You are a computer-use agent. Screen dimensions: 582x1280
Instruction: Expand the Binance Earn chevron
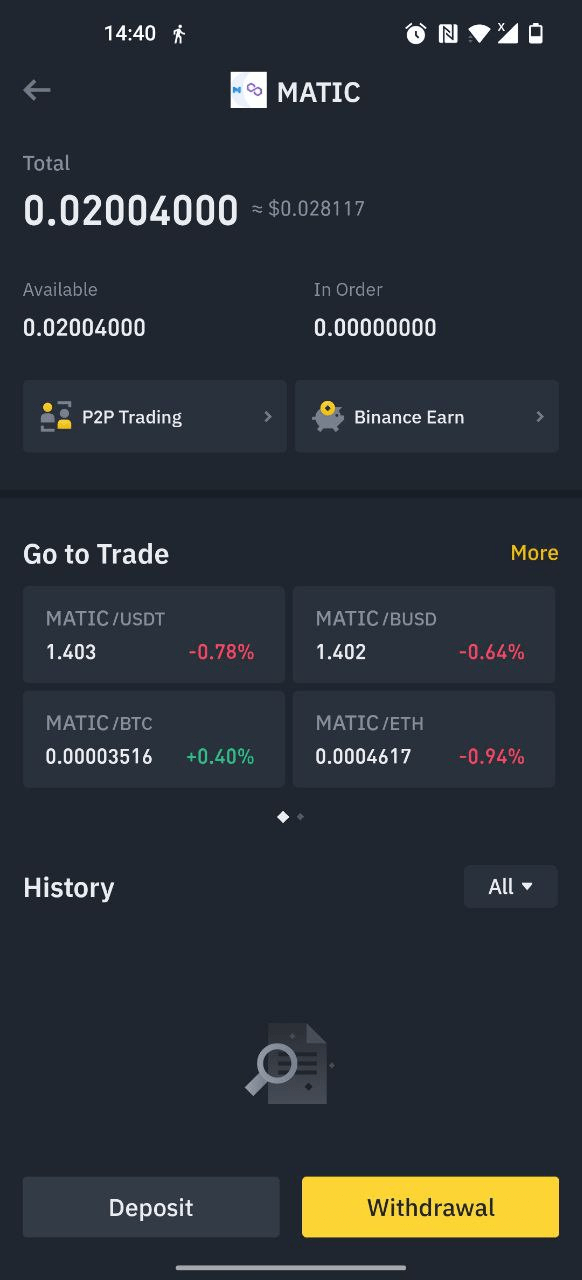point(539,417)
